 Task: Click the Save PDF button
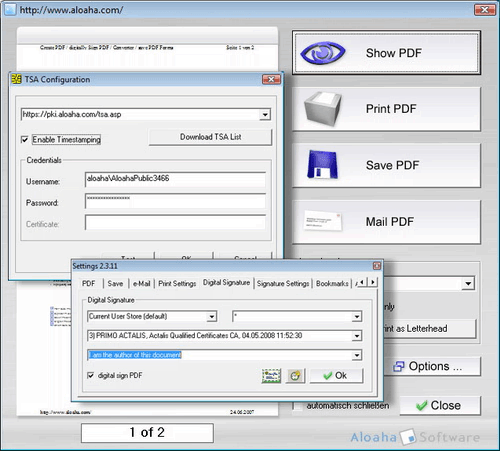pos(386,165)
